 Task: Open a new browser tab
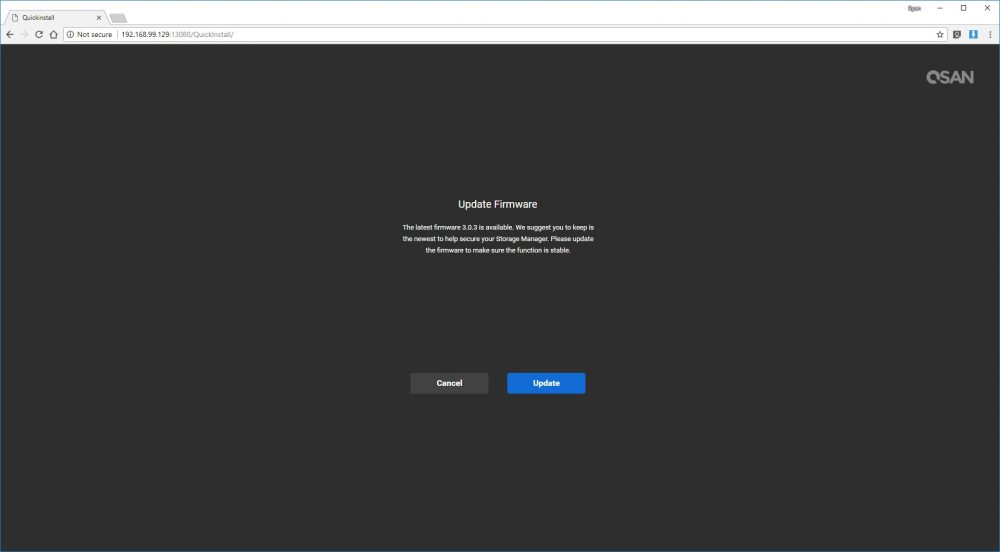tap(118, 18)
